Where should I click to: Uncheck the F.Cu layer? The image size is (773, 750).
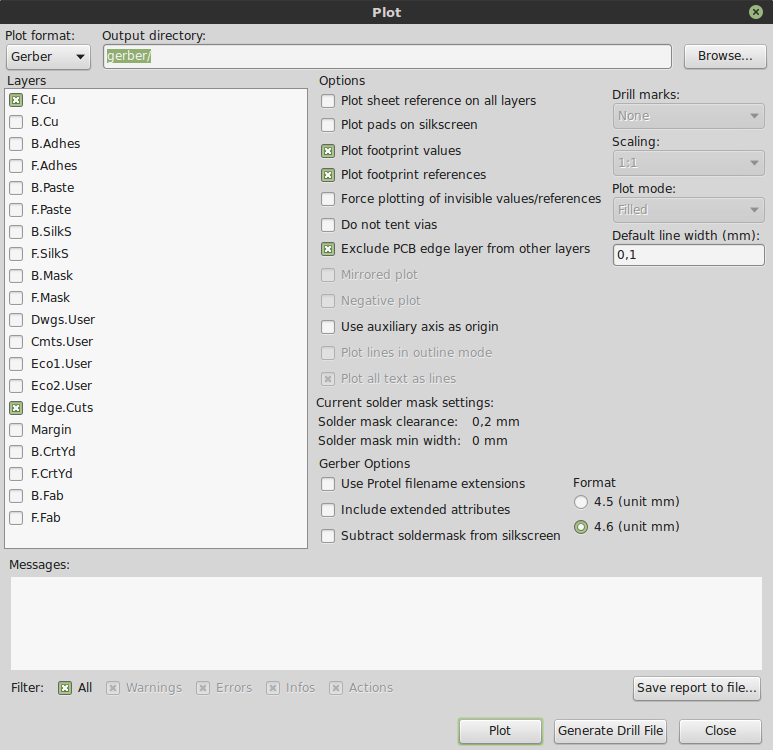16,100
